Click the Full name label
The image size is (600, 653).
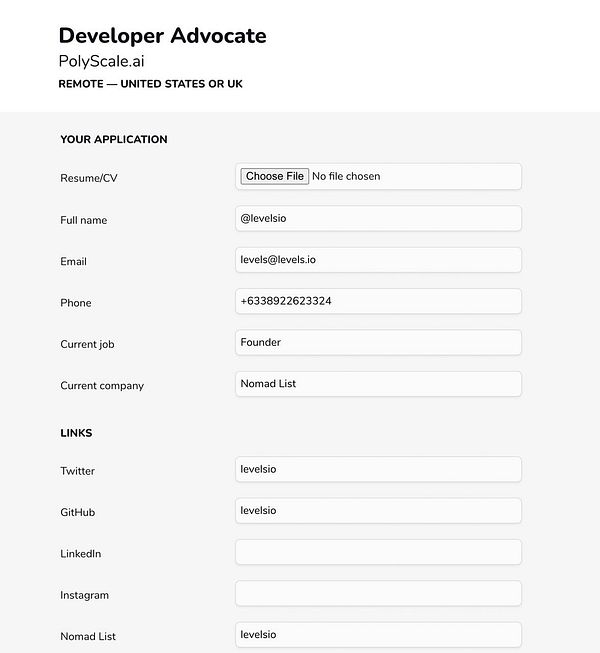pyautogui.click(x=84, y=220)
